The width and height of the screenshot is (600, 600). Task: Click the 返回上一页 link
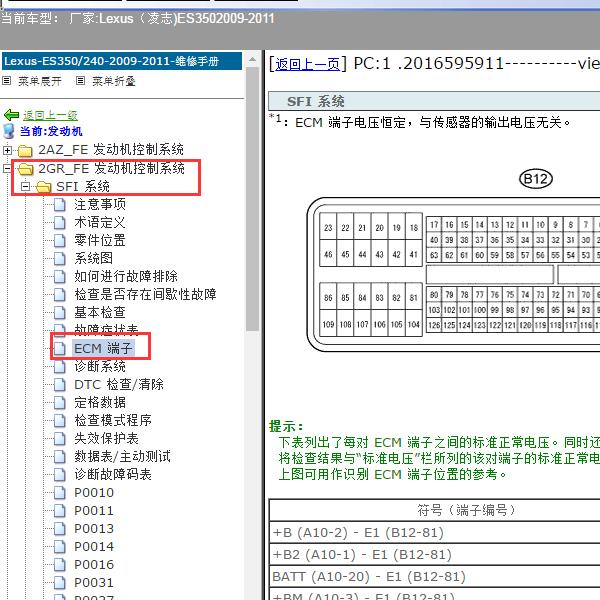tap(307, 64)
